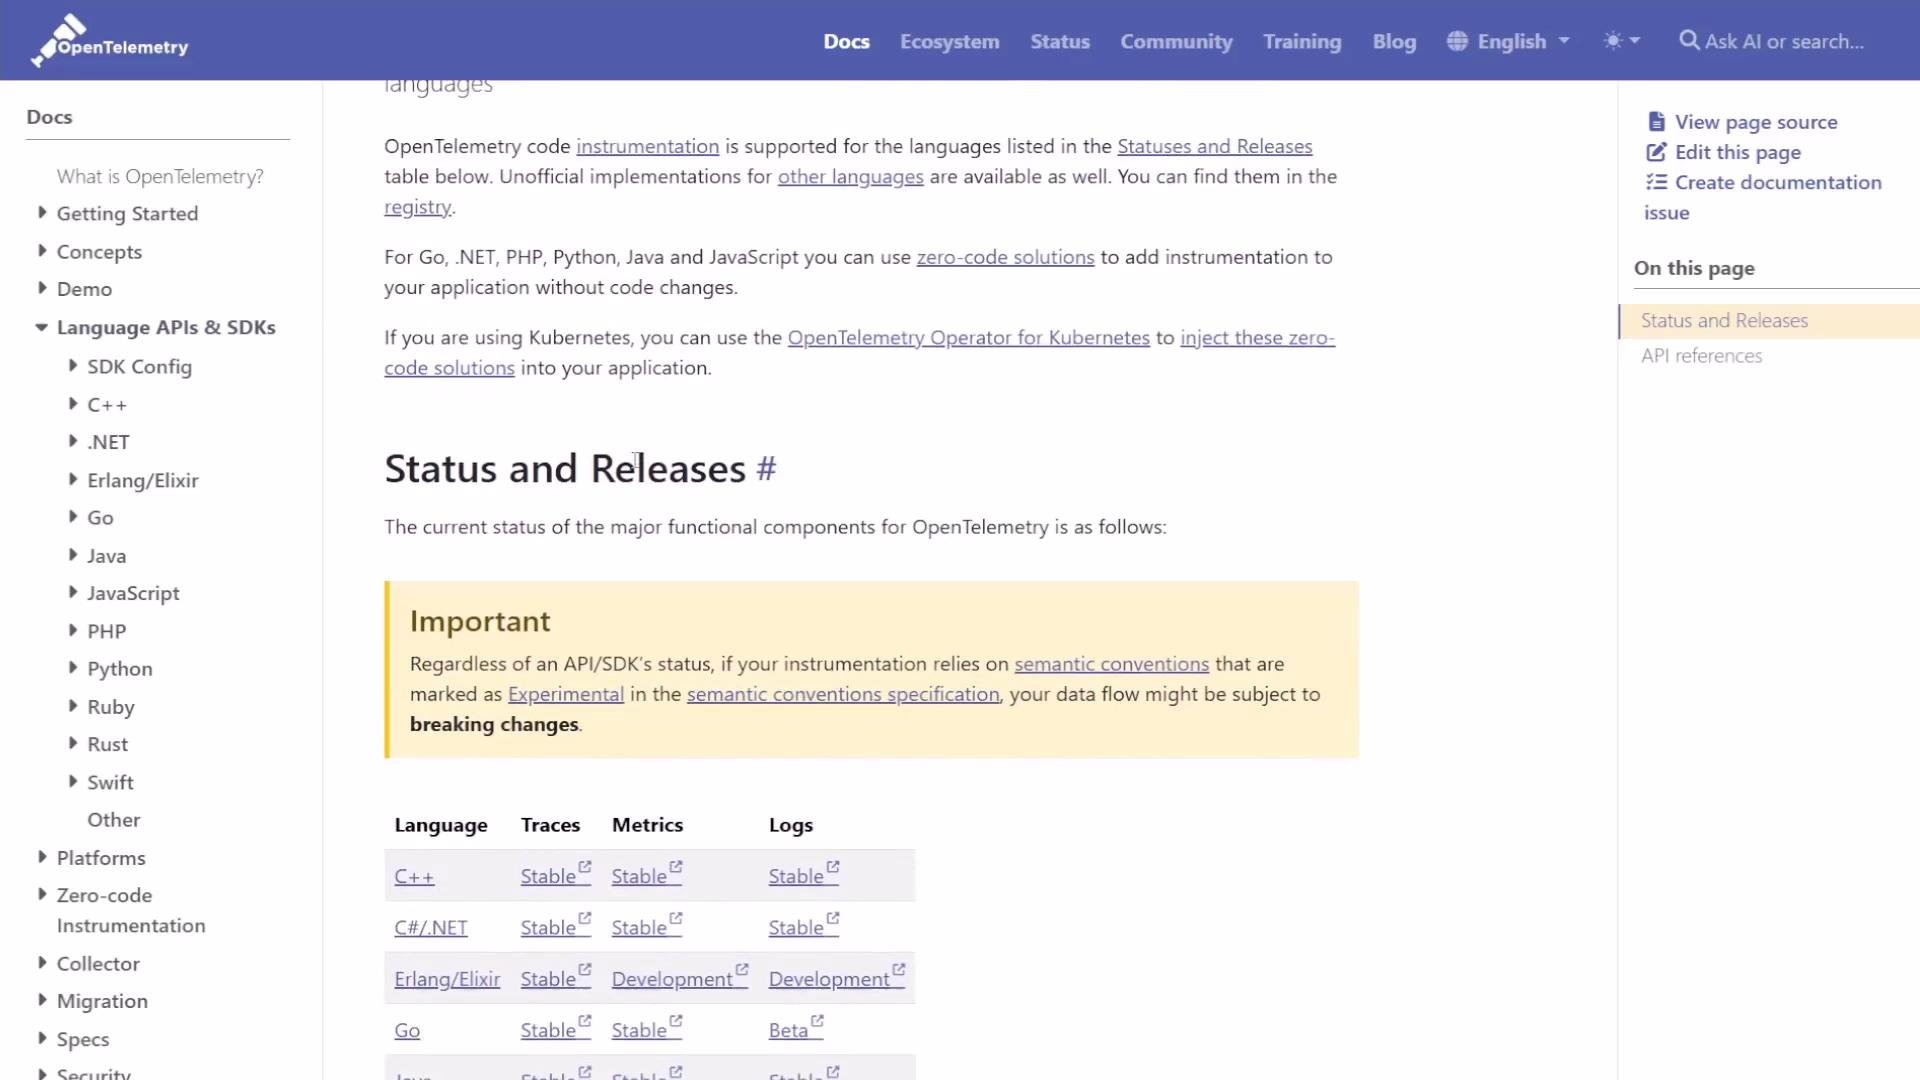Open the Training nav item
Image resolution: width=1920 pixels, height=1080 pixels.
click(x=1302, y=41)
